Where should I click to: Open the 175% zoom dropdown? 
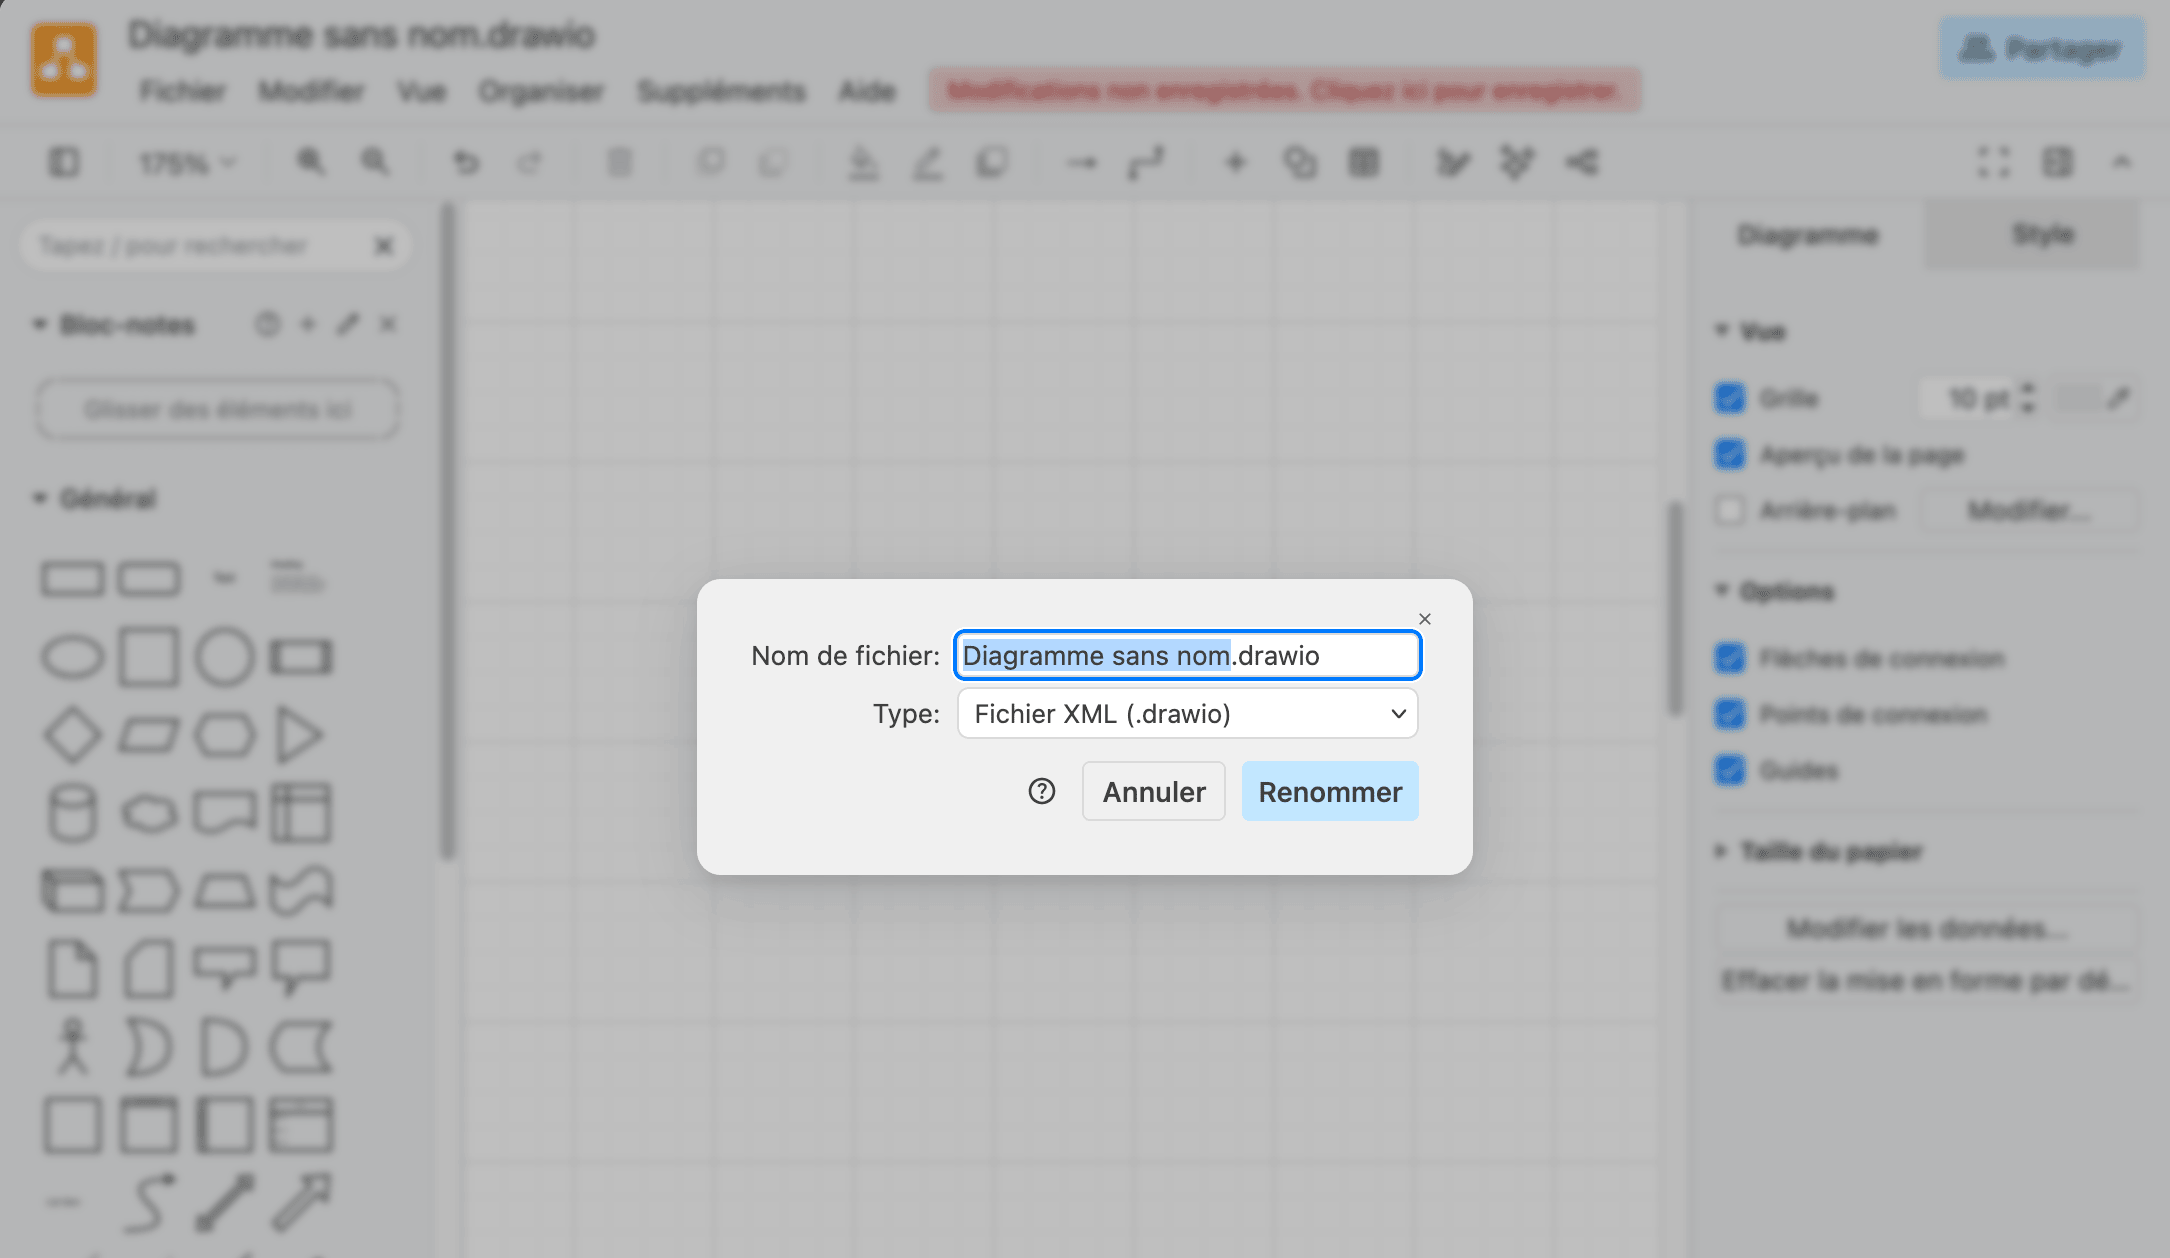coord(187,162)
